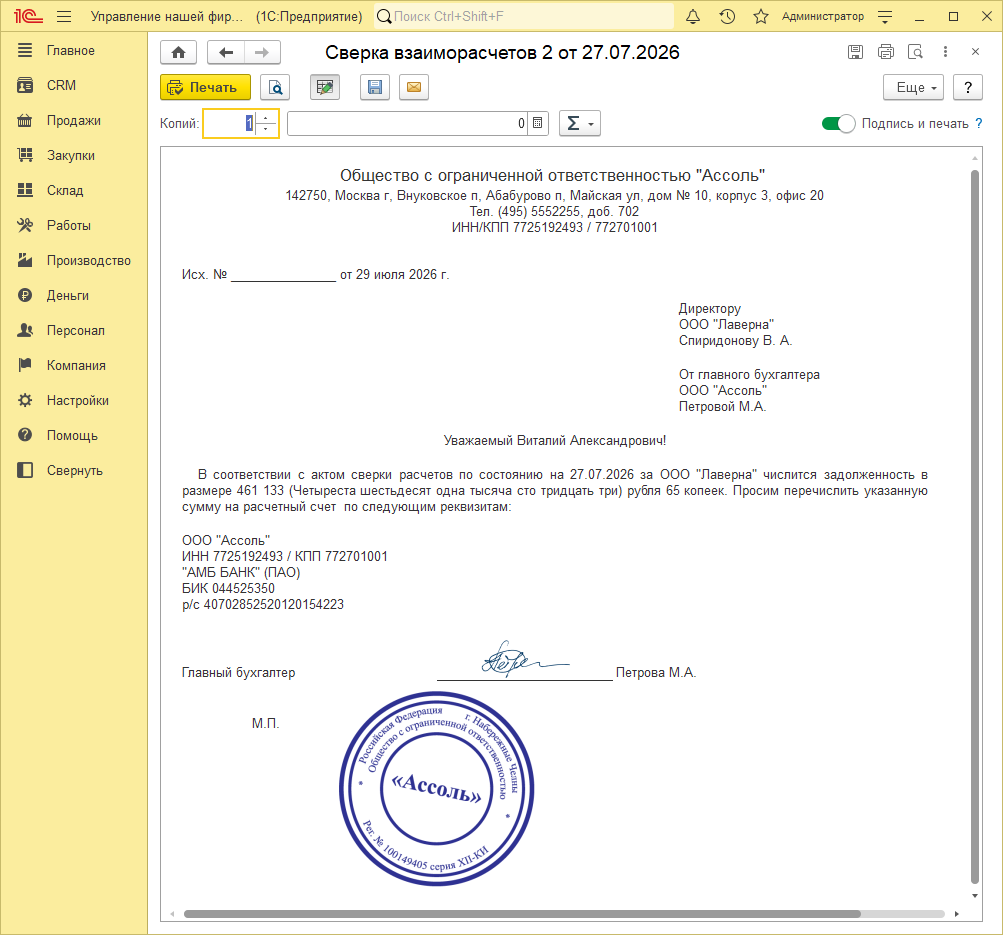The height and width of the screenshot is (935, 1003).
Task: Open Помощь section
Action: [74, 436]
